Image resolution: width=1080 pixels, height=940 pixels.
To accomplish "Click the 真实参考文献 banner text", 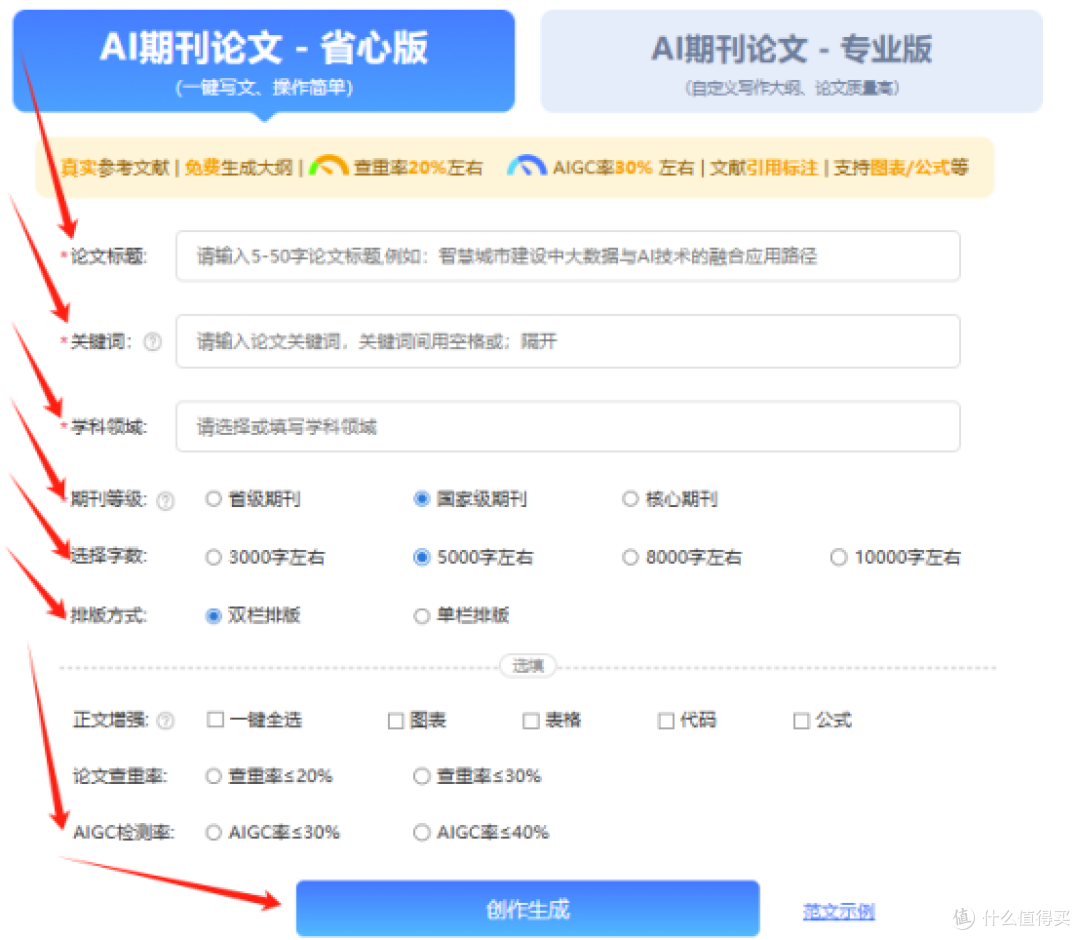I will click(115, 167).
